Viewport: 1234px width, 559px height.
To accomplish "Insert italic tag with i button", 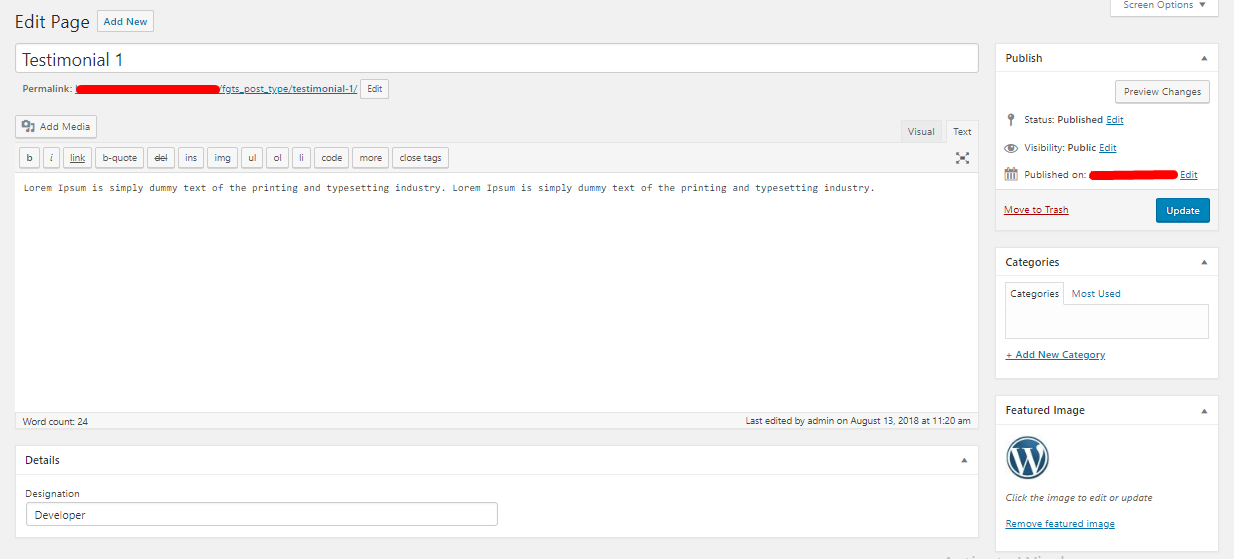I will pyautogui.click(x=51, y=158).
